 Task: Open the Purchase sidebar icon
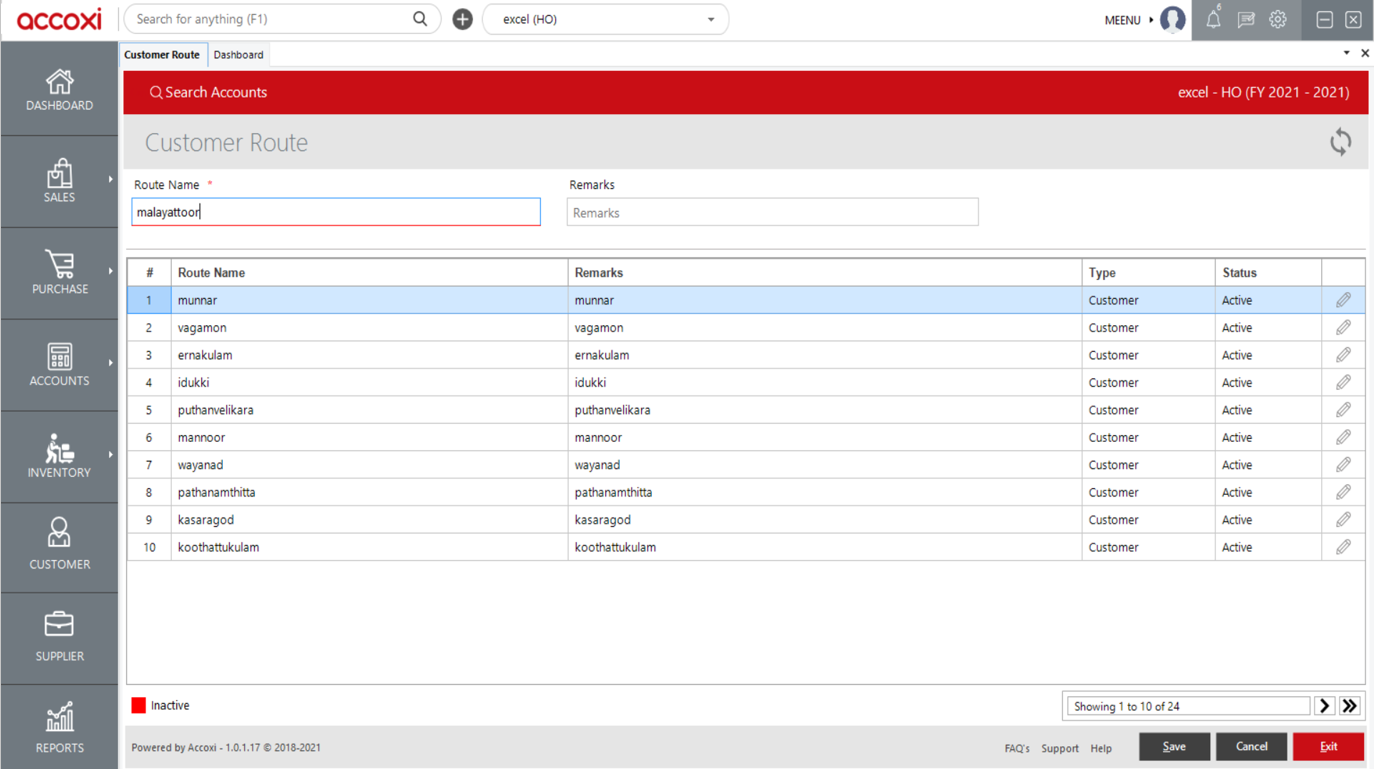[59, 272]
